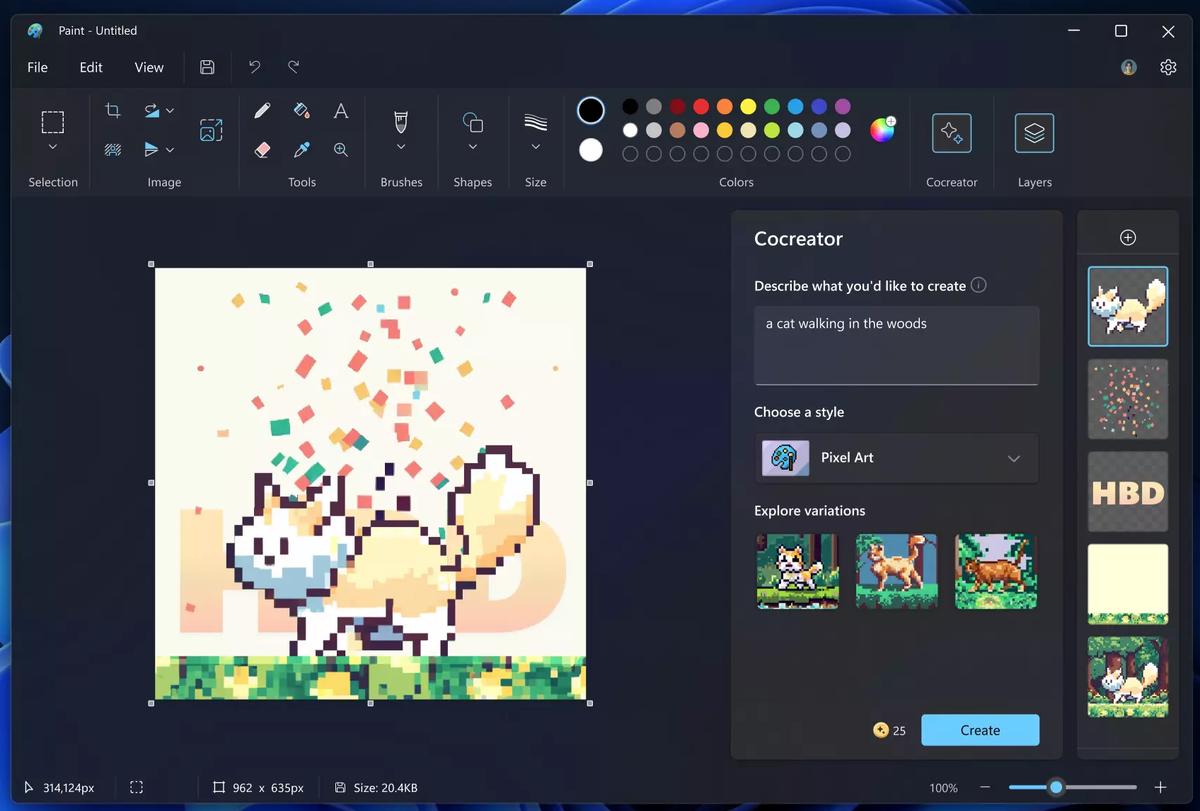The height and width of the screenshot is (811, 1200).
Task: Click the zoom out minus icon
Action: click(x=985, y=788)
